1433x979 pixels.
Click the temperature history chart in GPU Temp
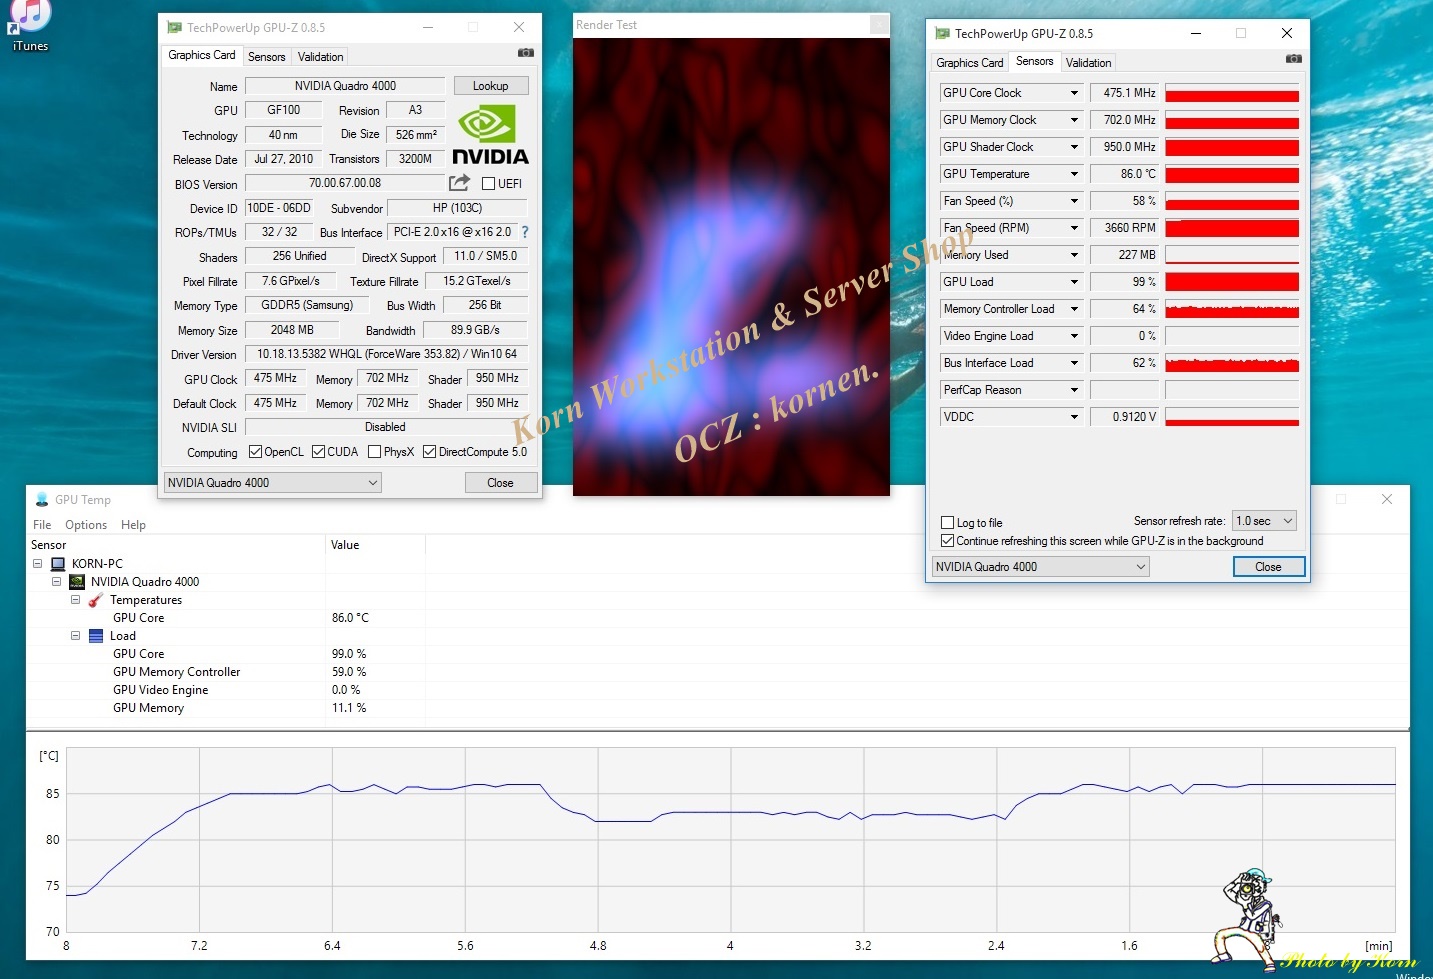731,839
